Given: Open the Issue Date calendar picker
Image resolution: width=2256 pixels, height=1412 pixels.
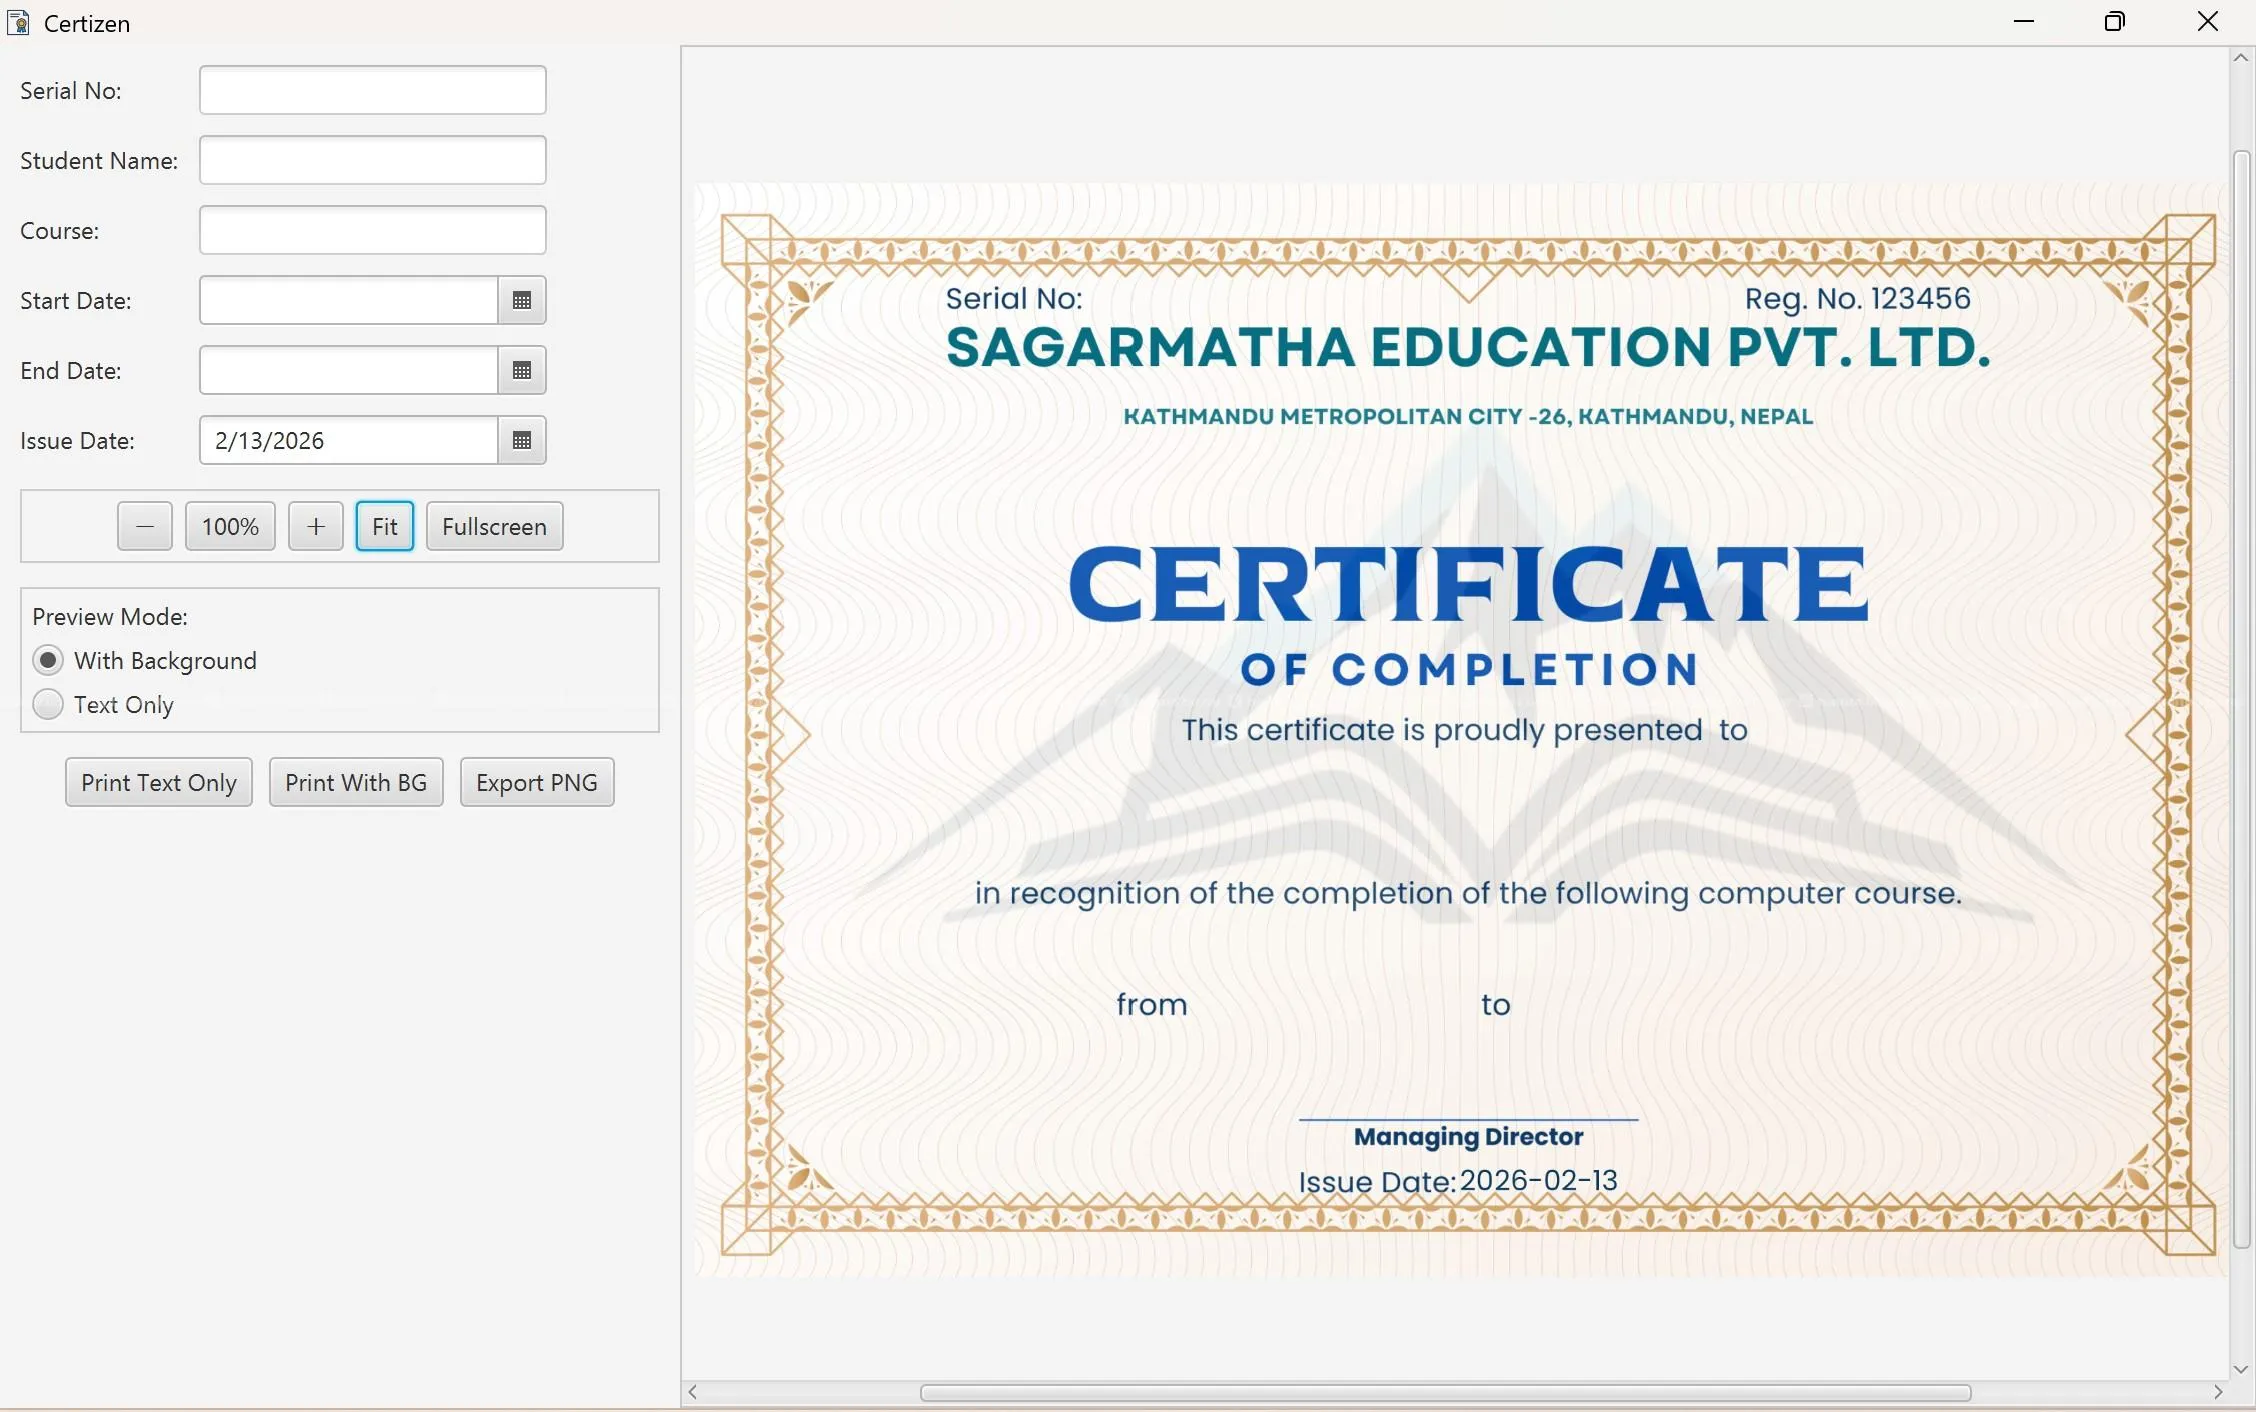Looking at the screenshot, I should 521,441.
